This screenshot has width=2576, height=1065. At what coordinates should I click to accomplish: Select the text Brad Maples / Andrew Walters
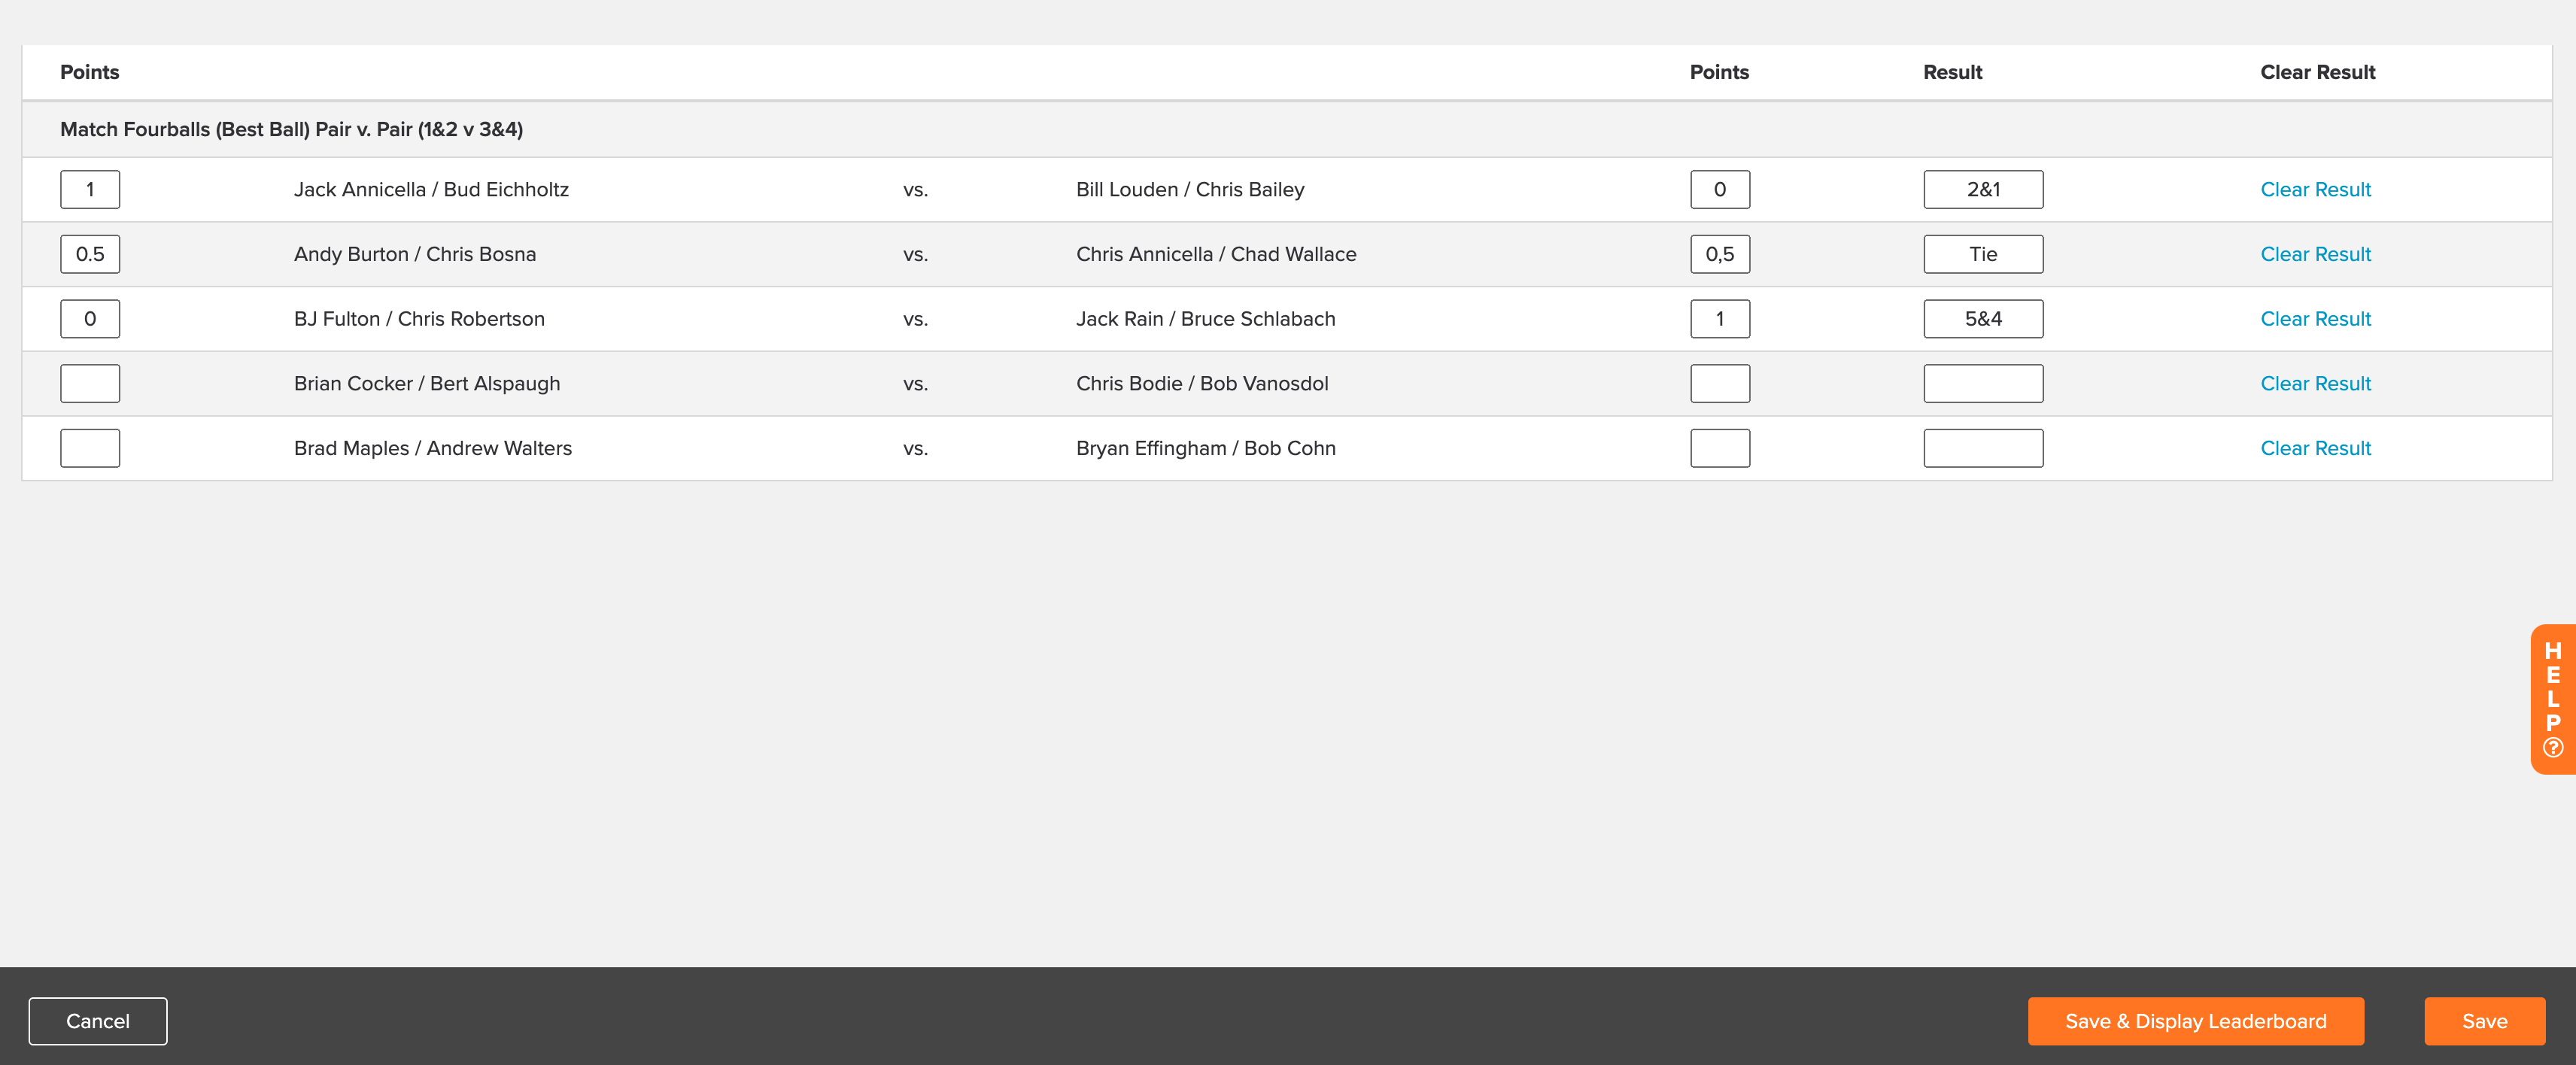[433, 448]
